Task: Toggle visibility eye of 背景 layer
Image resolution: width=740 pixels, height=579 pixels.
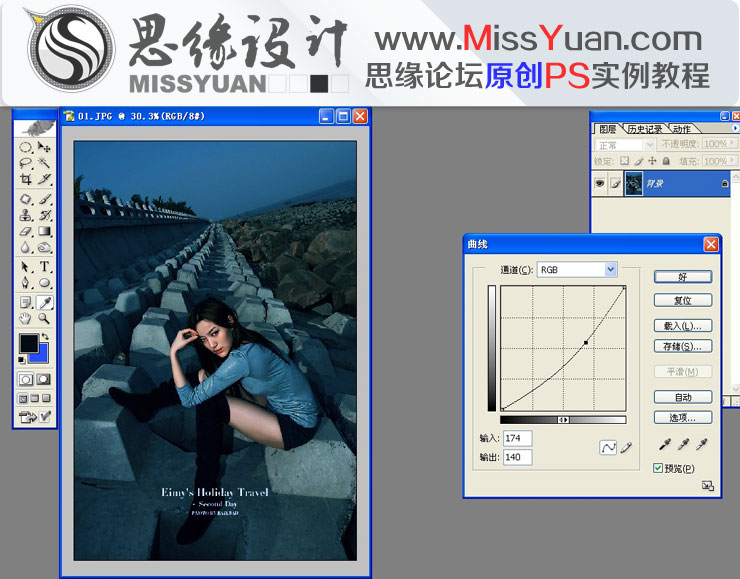Action: [x=599, y=183]
